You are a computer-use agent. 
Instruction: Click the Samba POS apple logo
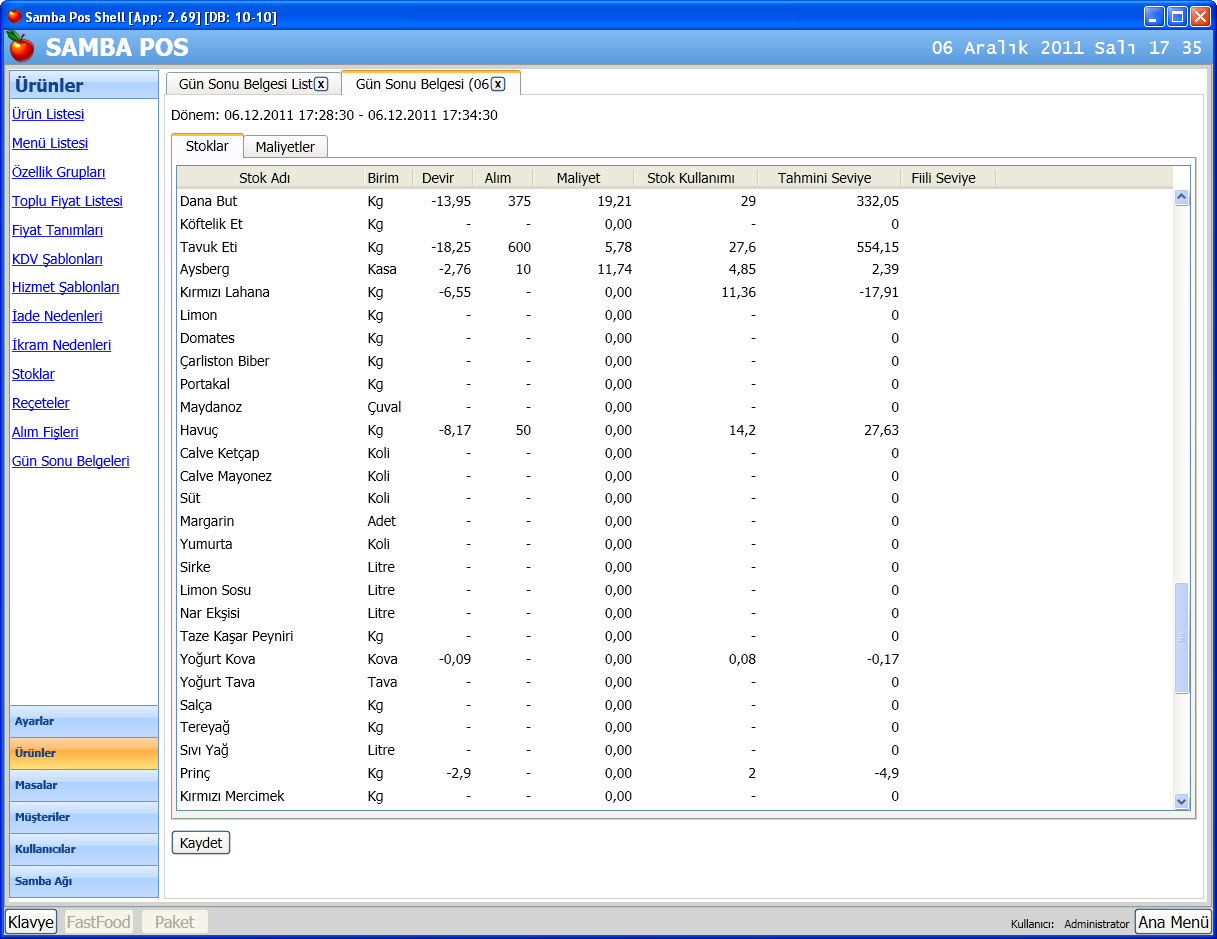(21, 46)
